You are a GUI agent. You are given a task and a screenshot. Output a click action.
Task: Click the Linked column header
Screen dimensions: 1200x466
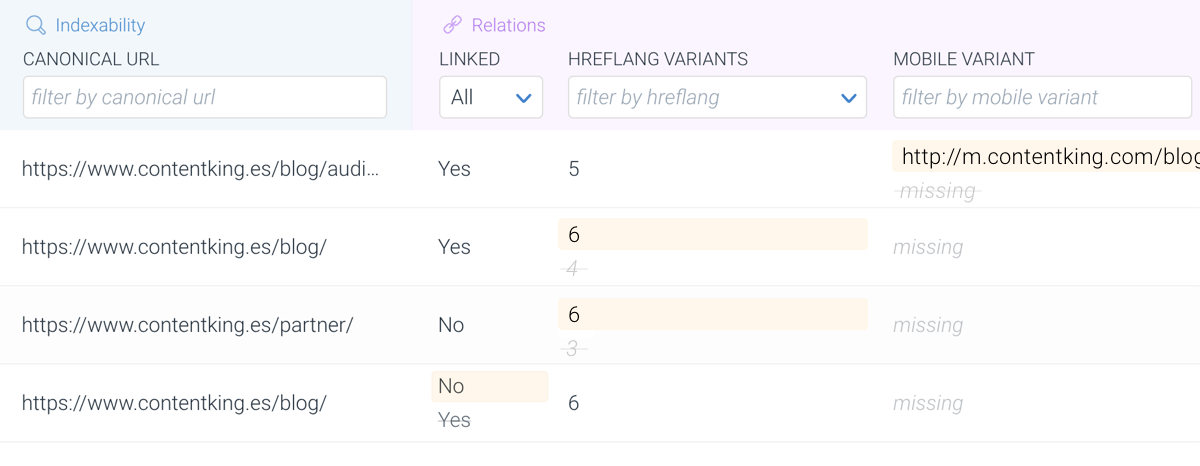coord(470,59)
